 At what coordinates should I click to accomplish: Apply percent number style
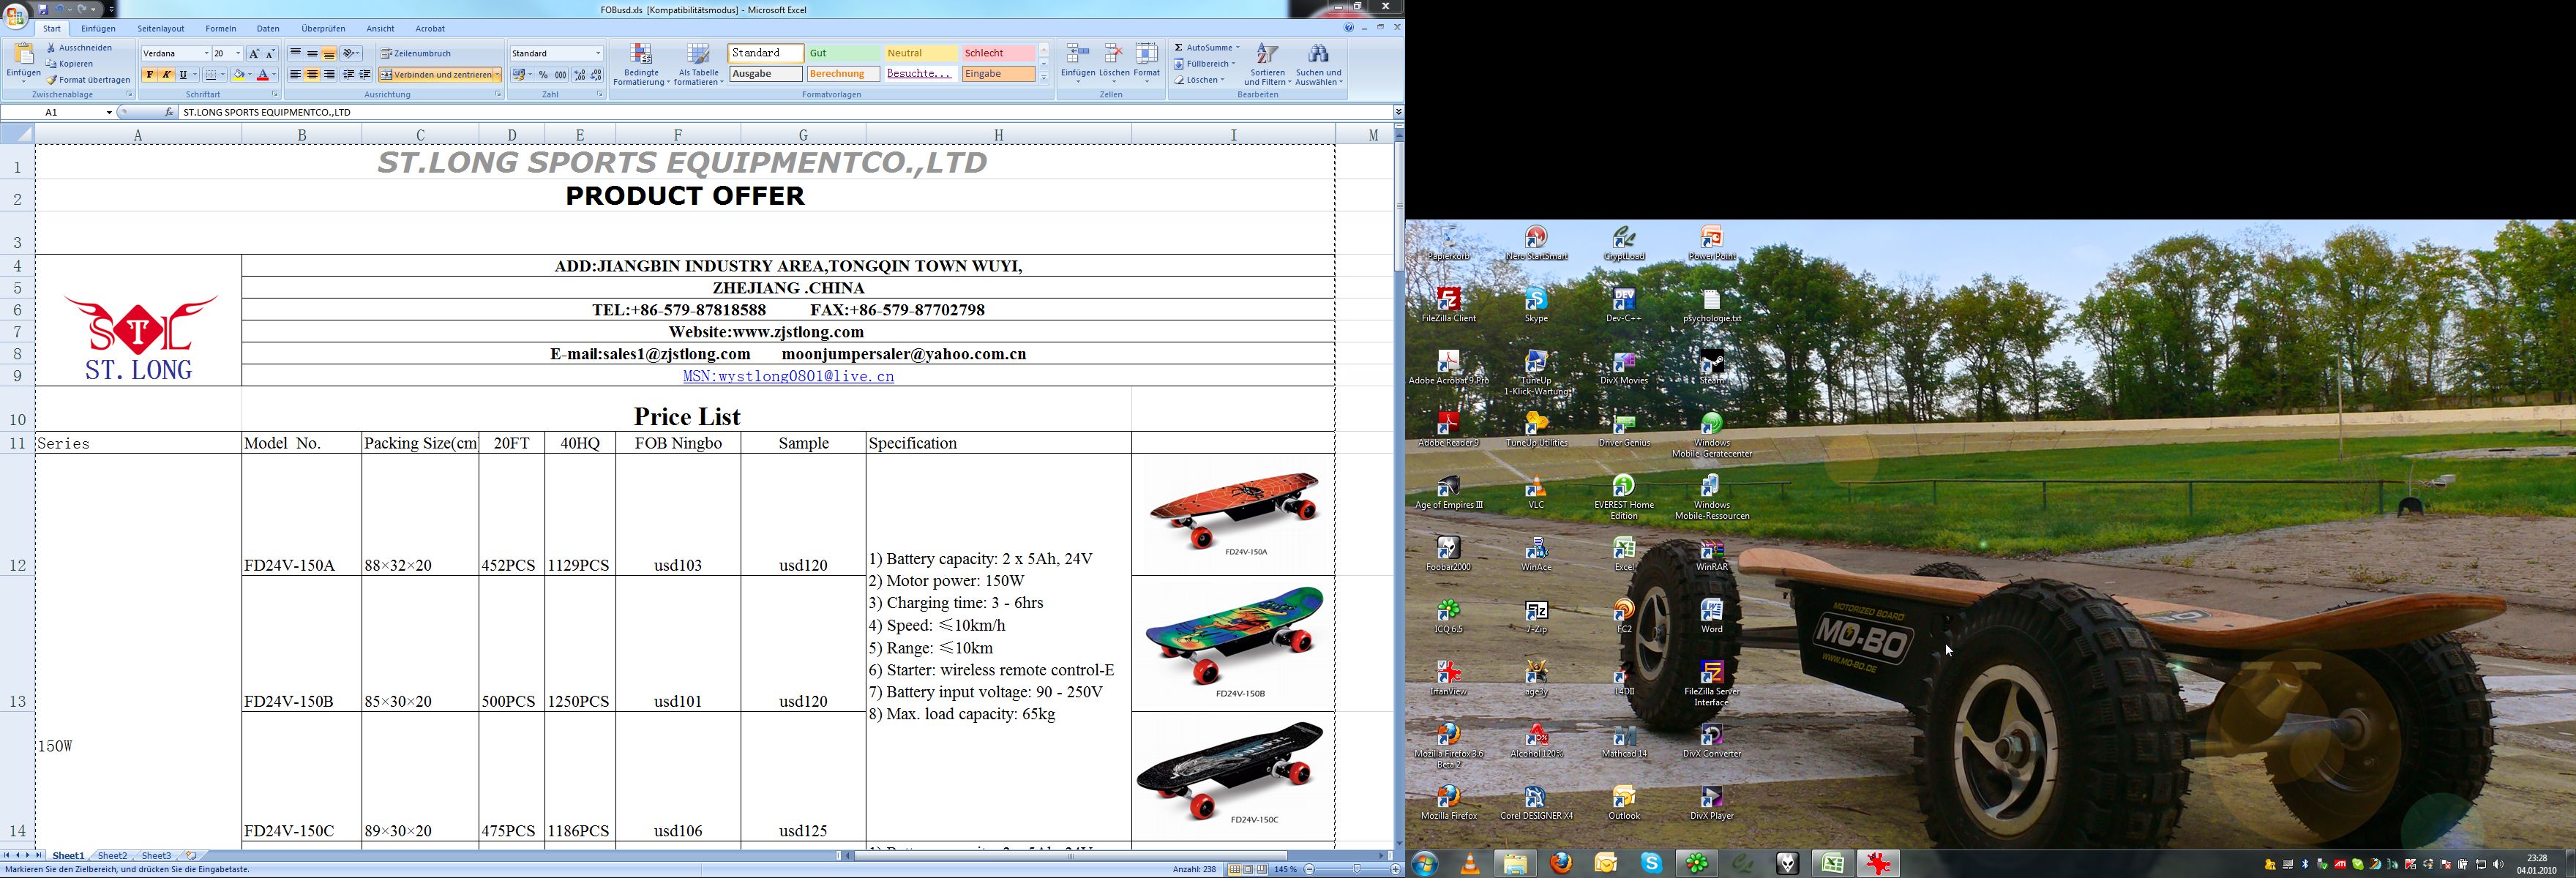543,75
